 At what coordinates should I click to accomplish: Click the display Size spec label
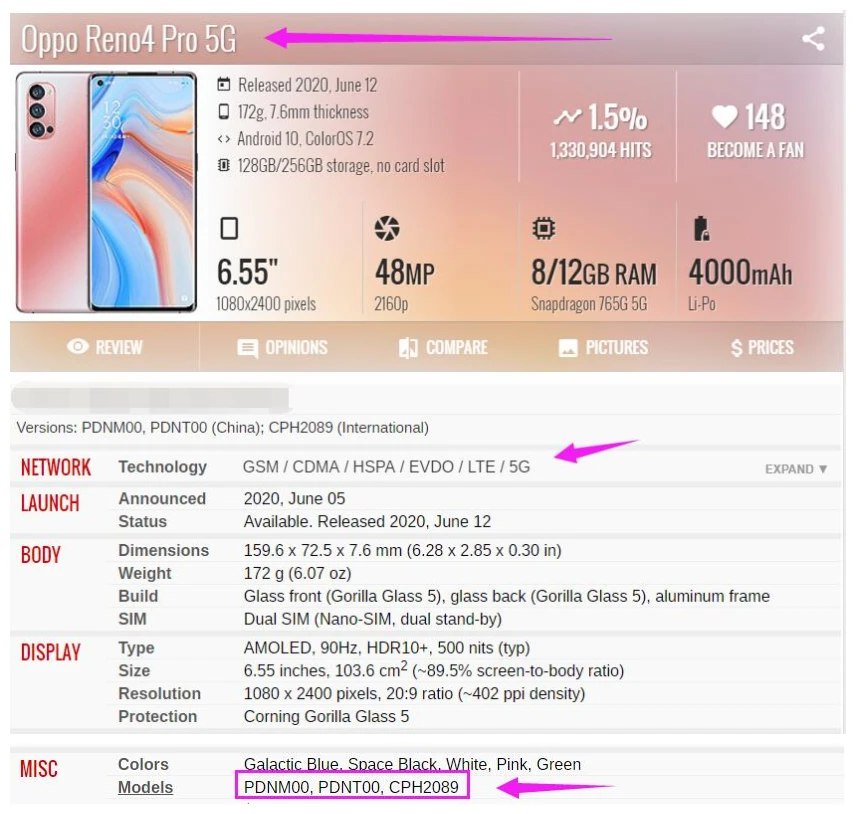pos(134,671)
